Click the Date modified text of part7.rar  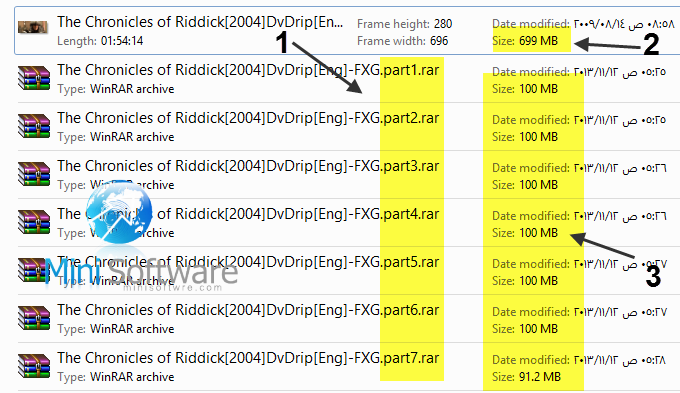coord(579,360)
